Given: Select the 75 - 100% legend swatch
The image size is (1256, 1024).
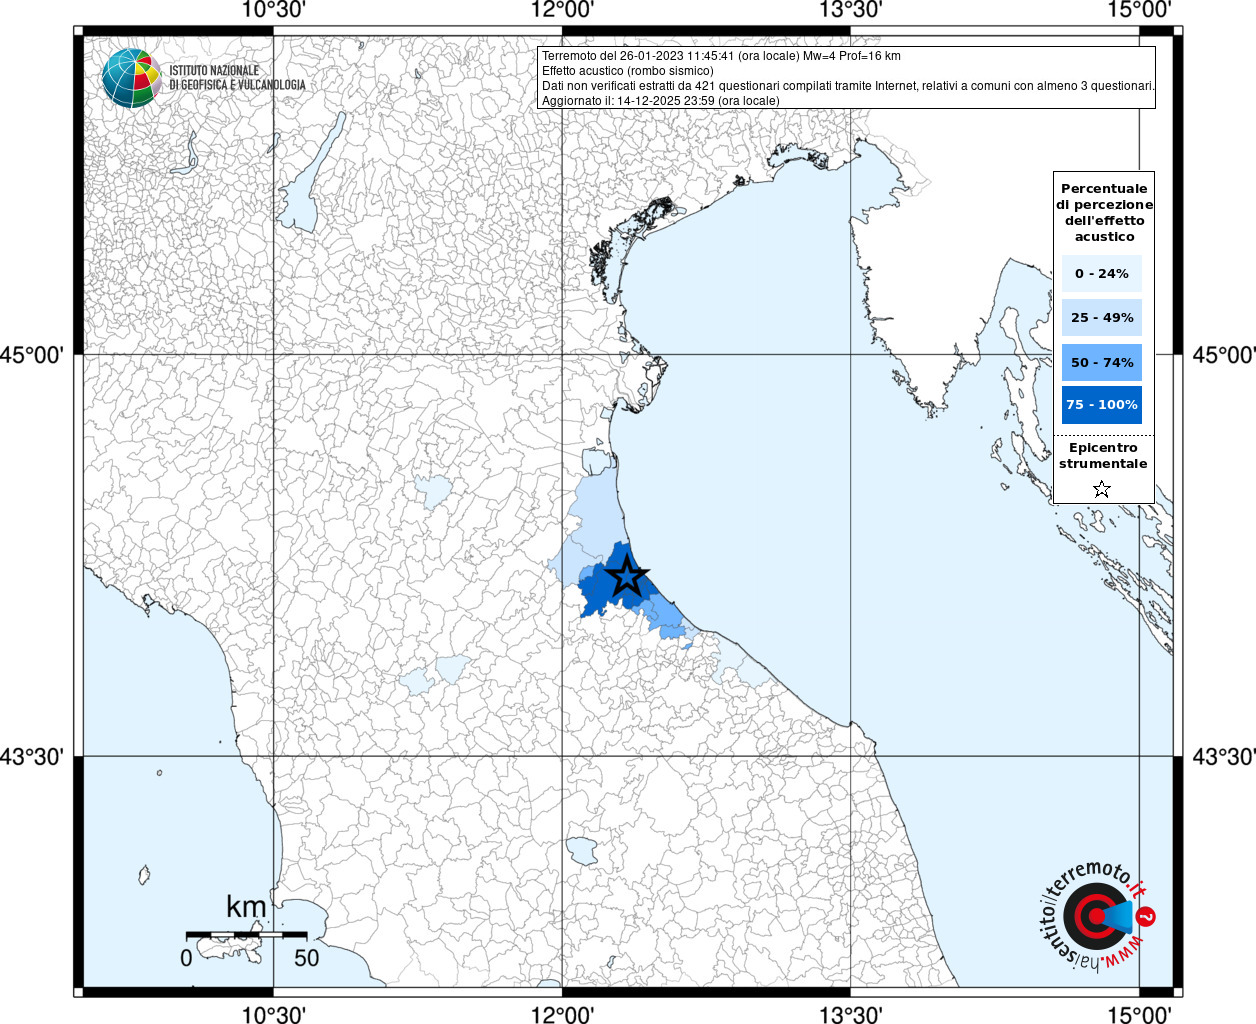Looking at the screenshot, I should pos(1102,405).
